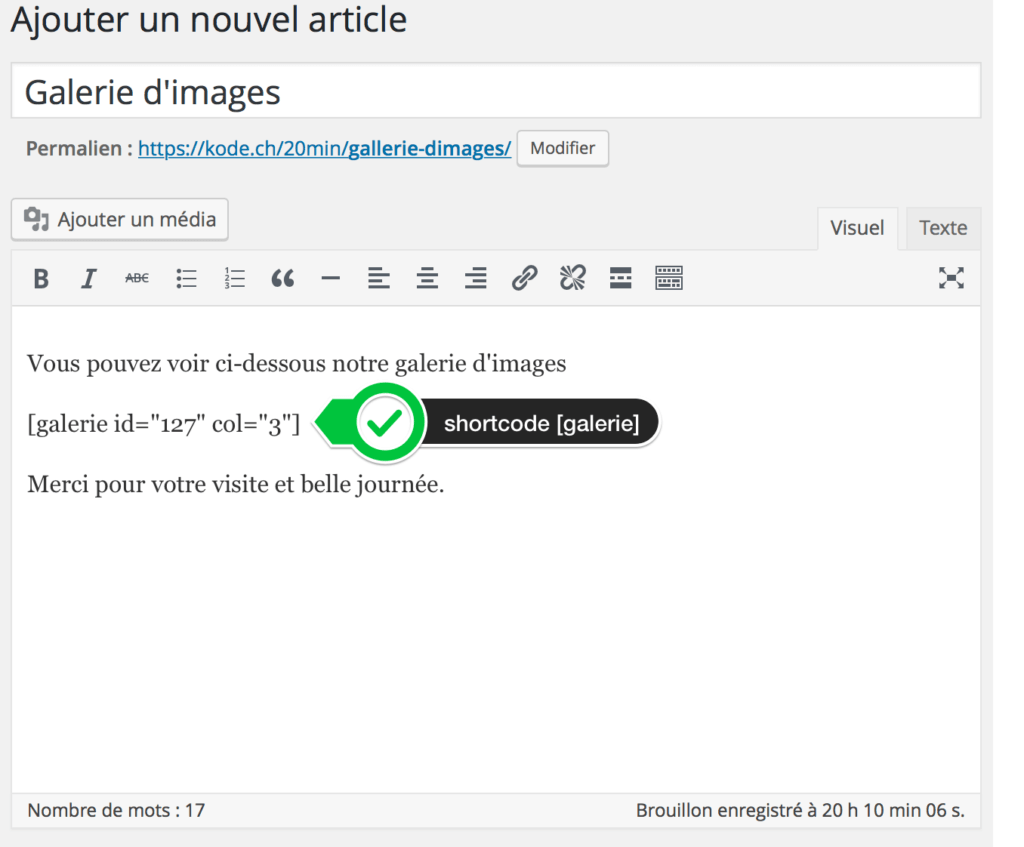Create a bulleted list
This screenshot has height=847, width=1024.
click(x=186, y=278)
